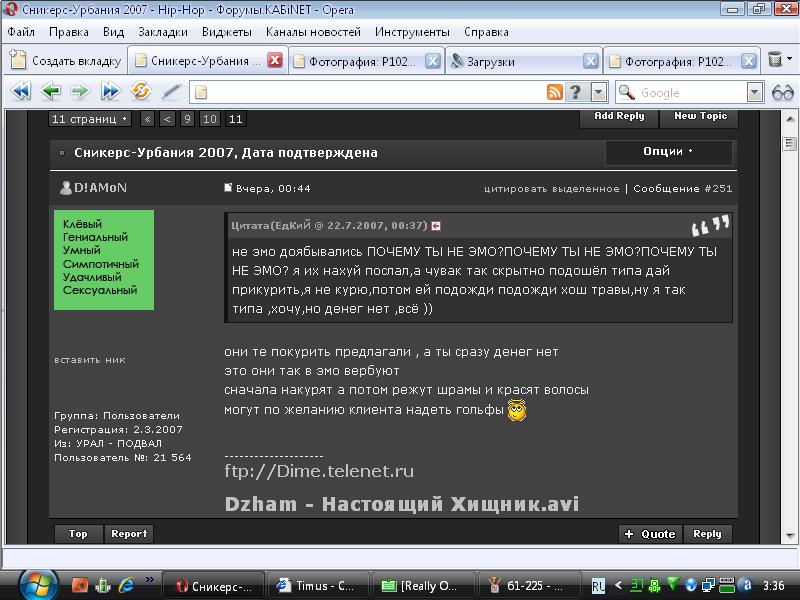The width and height of the screenshot is (800, 600).
Task: Click the D!AMoN username link
Action: 100,188
